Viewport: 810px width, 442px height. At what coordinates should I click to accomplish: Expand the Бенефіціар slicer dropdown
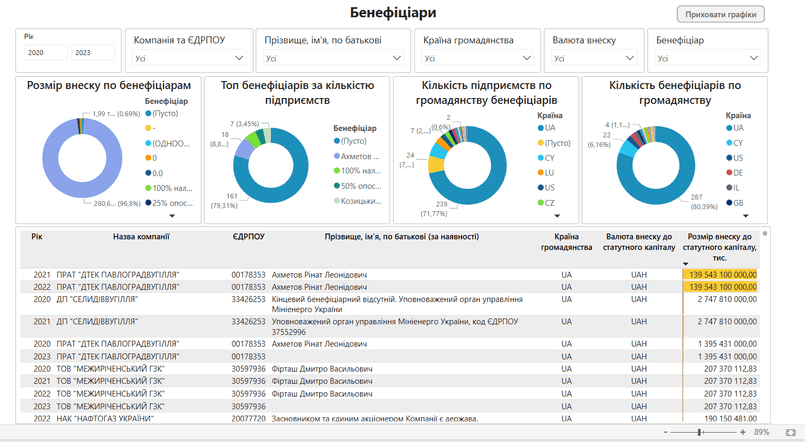pos(709,59)
